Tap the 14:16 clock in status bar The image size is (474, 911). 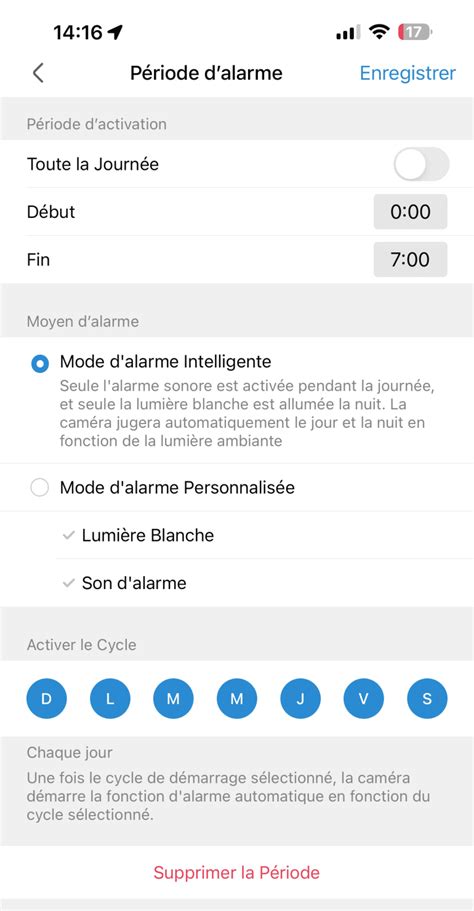pyautogui.click(x=78, y=32)
